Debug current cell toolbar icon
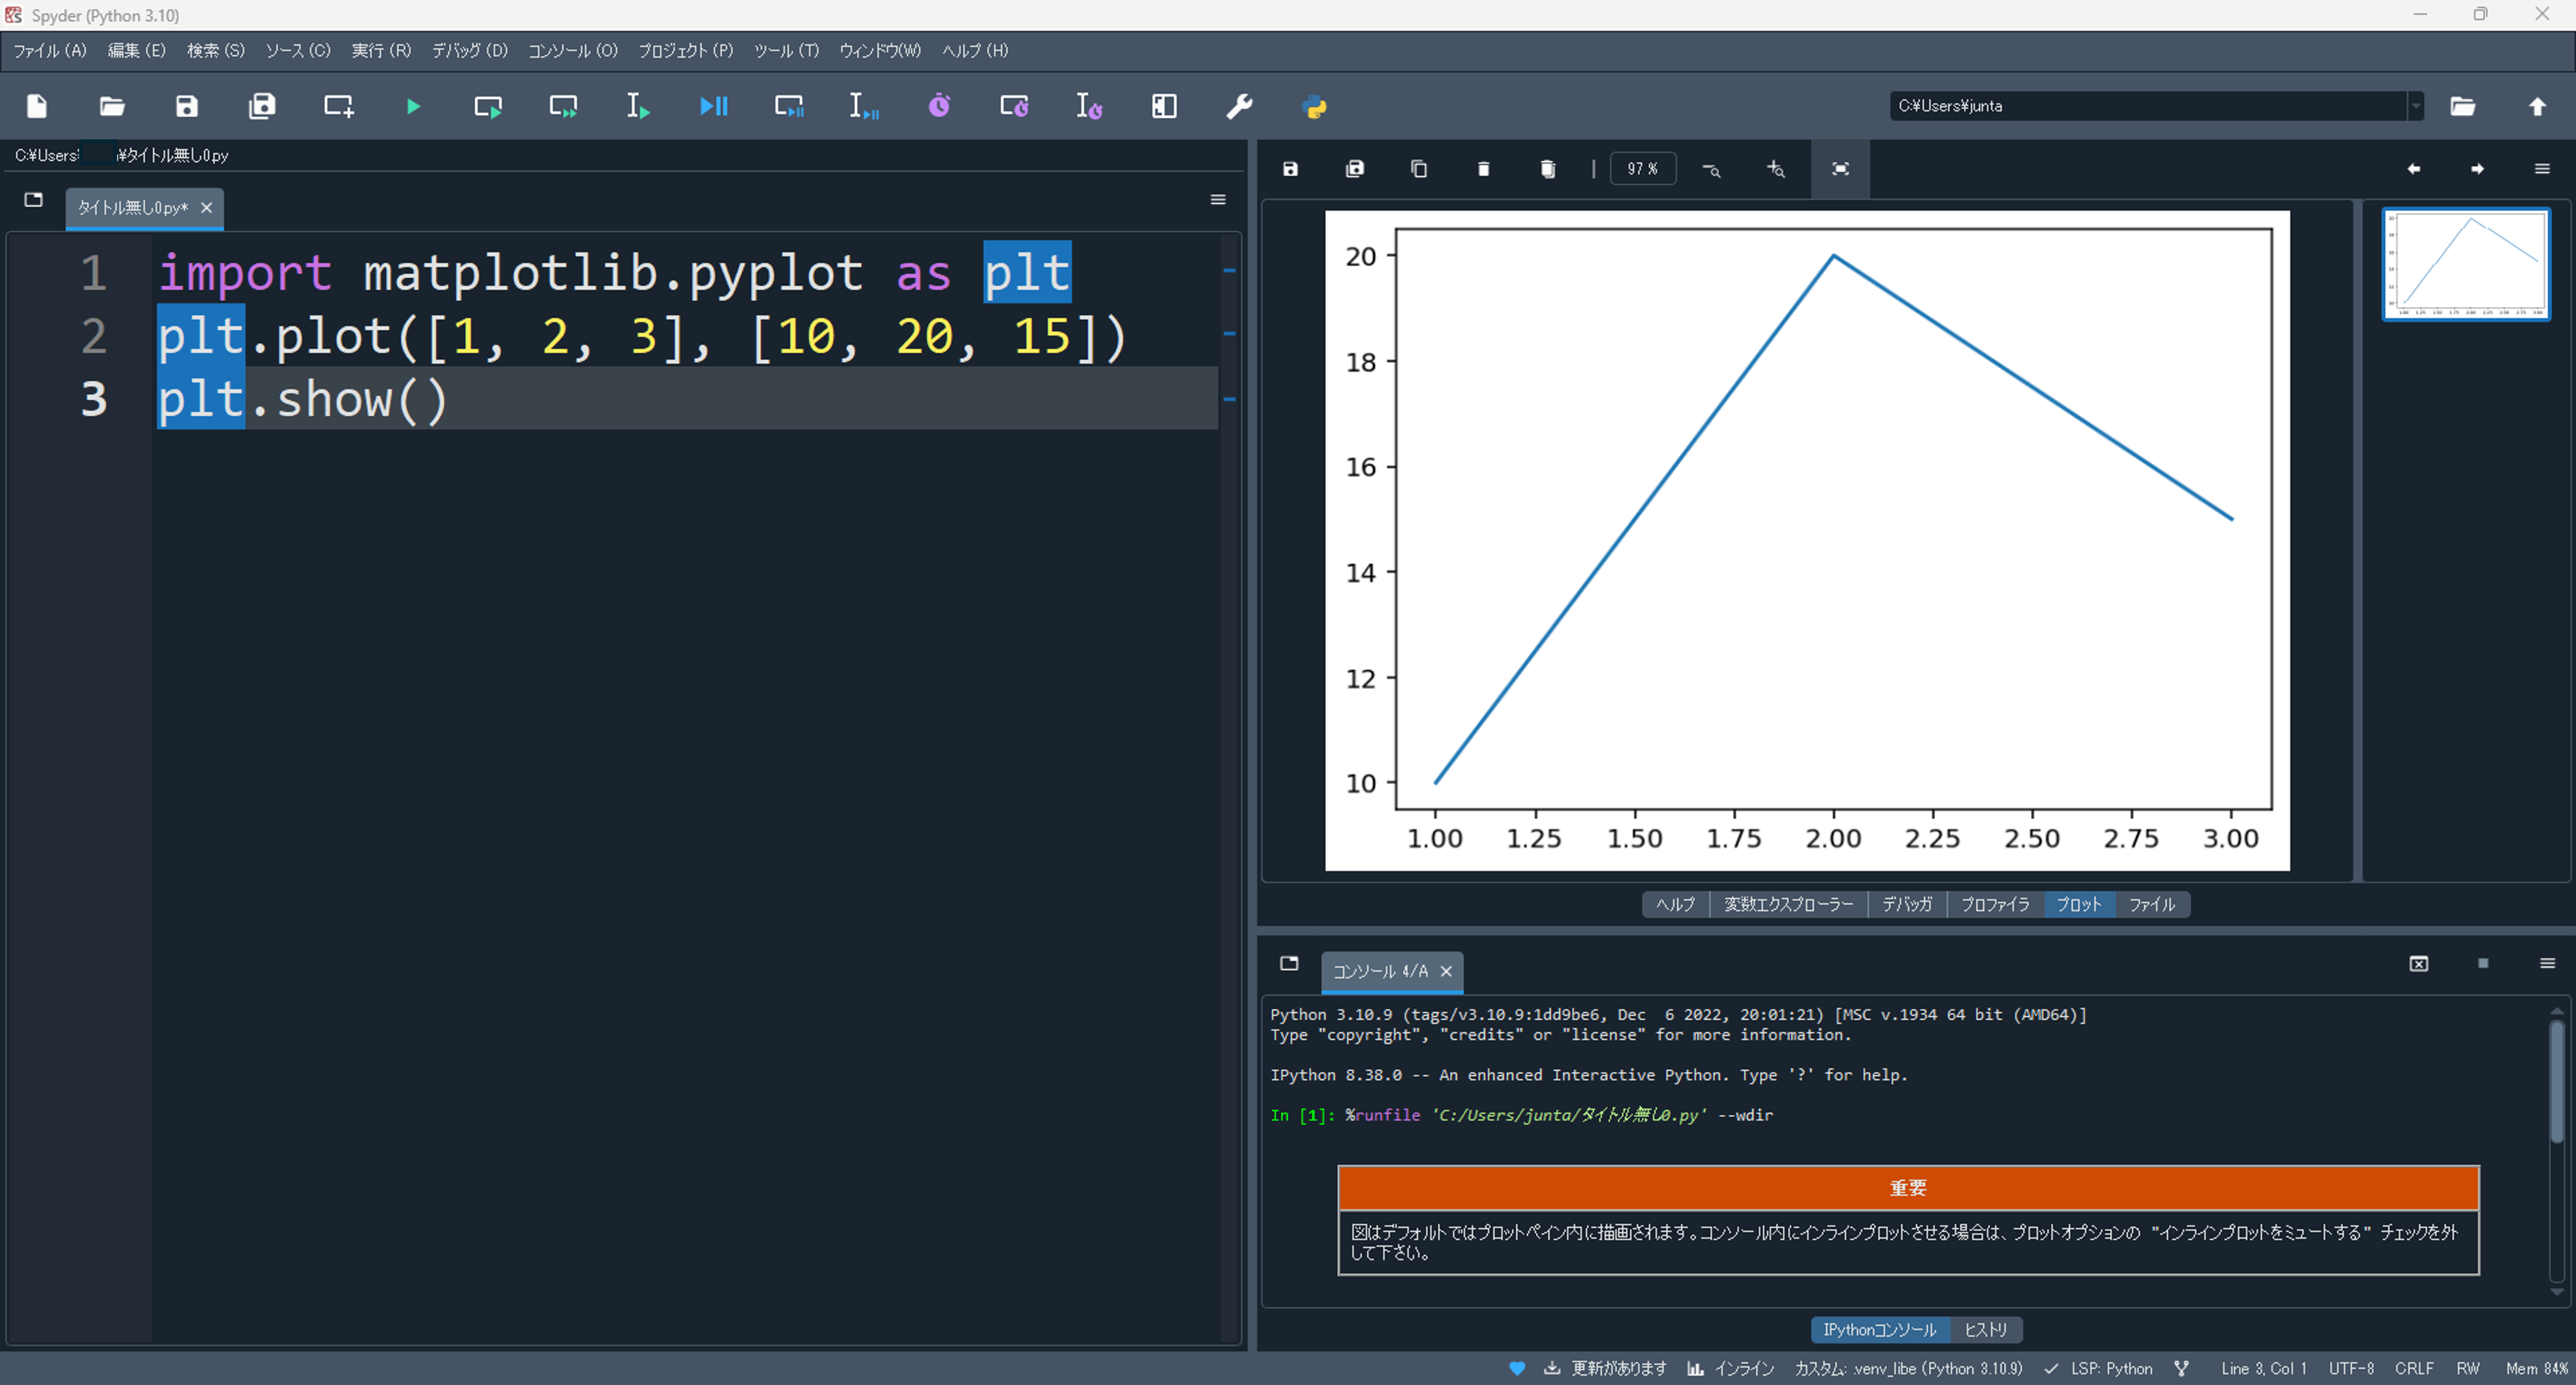The image size is (2576, 1385). tap(789, 106)
